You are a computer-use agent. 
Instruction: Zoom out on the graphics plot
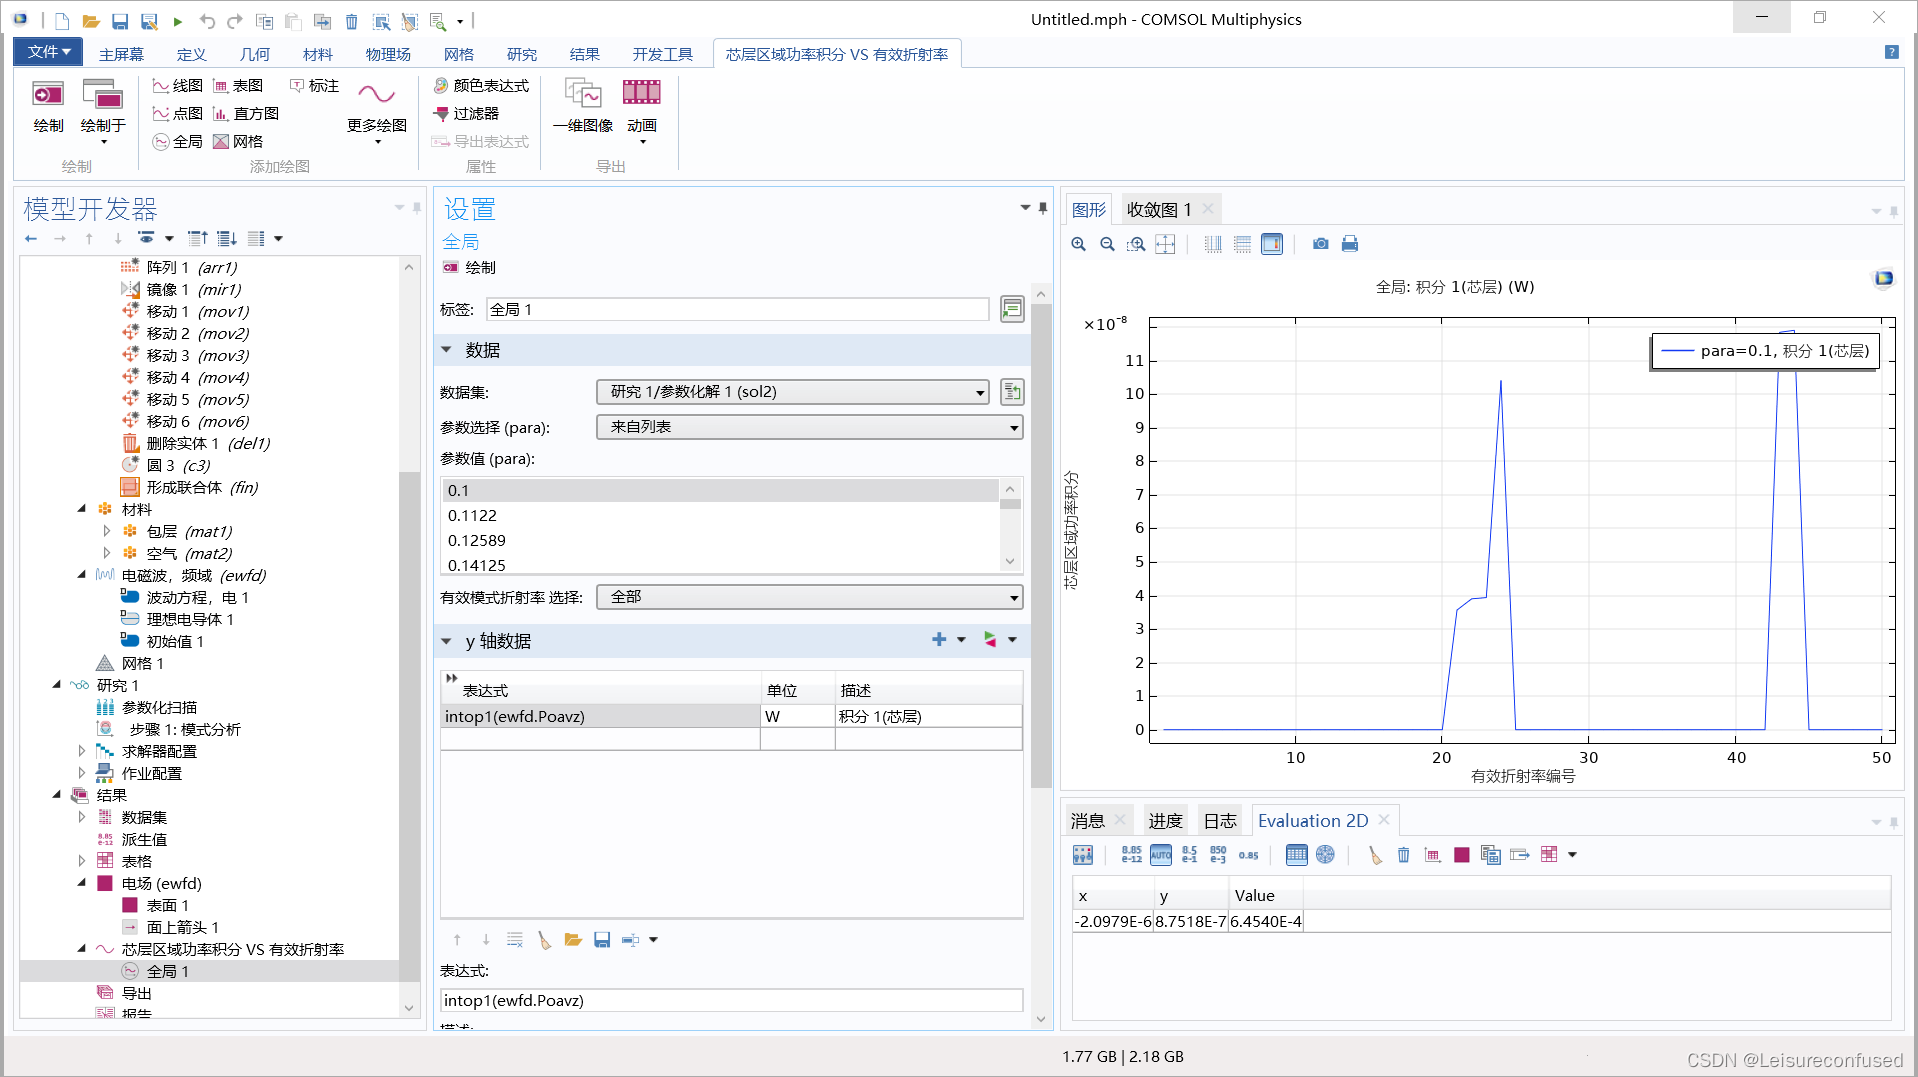[1107, 244]
